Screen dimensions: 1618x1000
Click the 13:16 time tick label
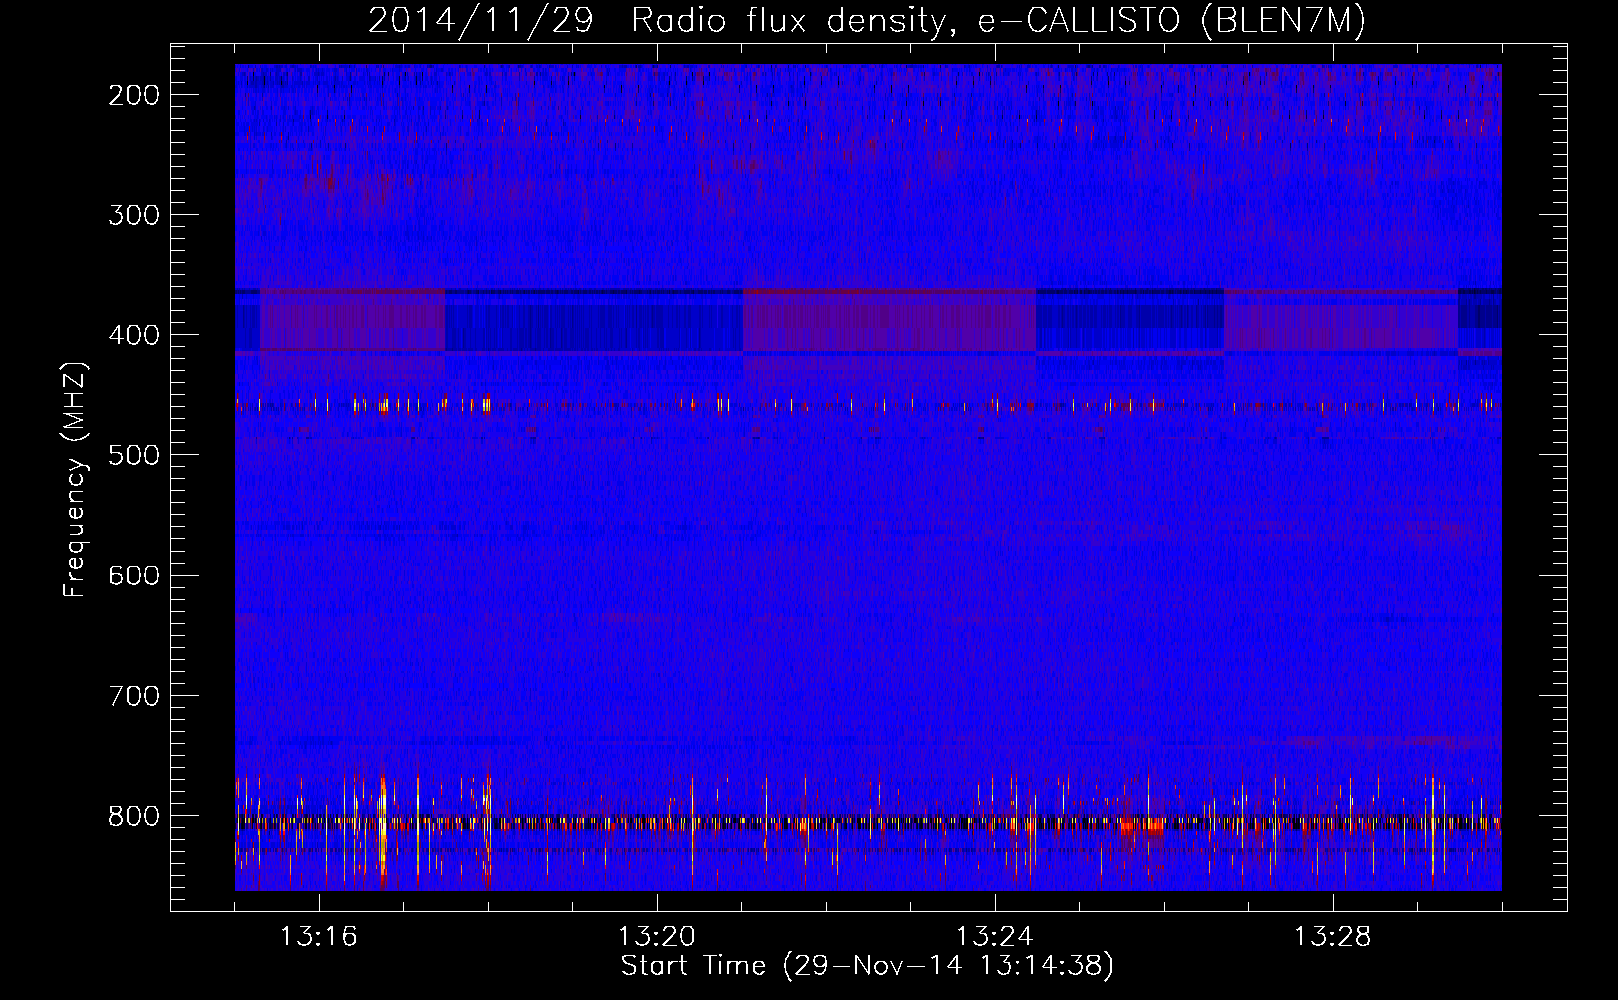pyautogui.click(x=318, y=937)
